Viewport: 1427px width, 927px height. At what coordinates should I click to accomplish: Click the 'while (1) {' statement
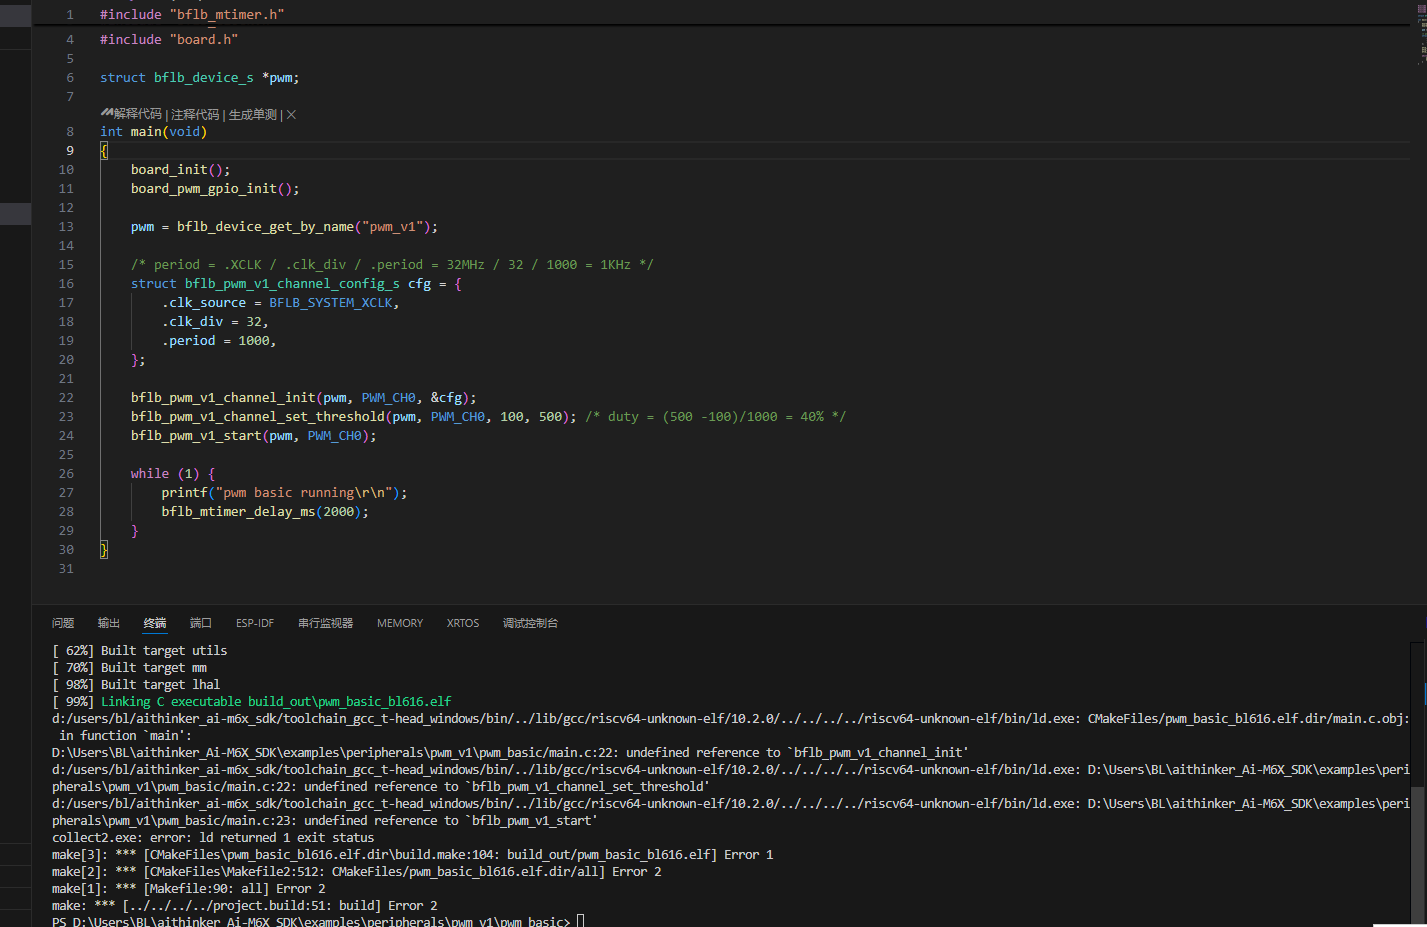coord(173,474)
